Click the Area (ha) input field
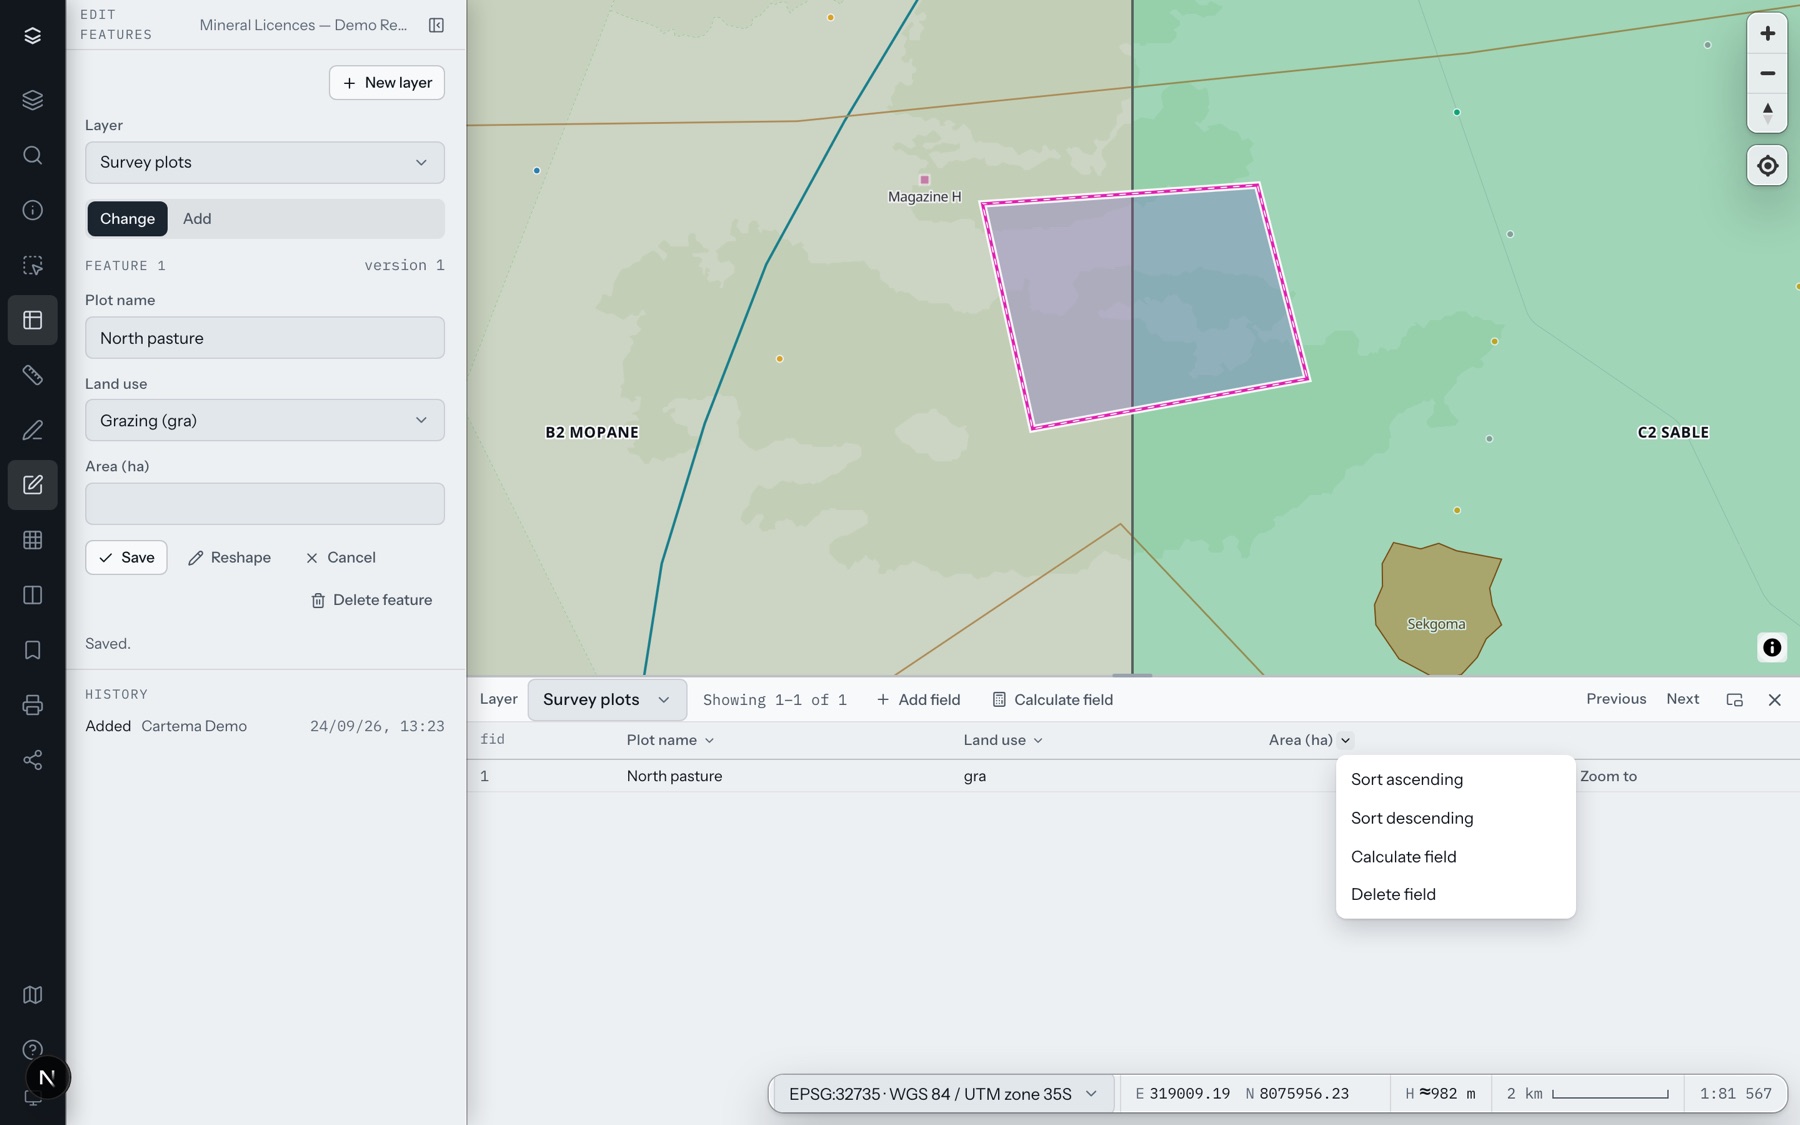The height and width of the screenshot is (1125, 1800). [x=265, y=504]
